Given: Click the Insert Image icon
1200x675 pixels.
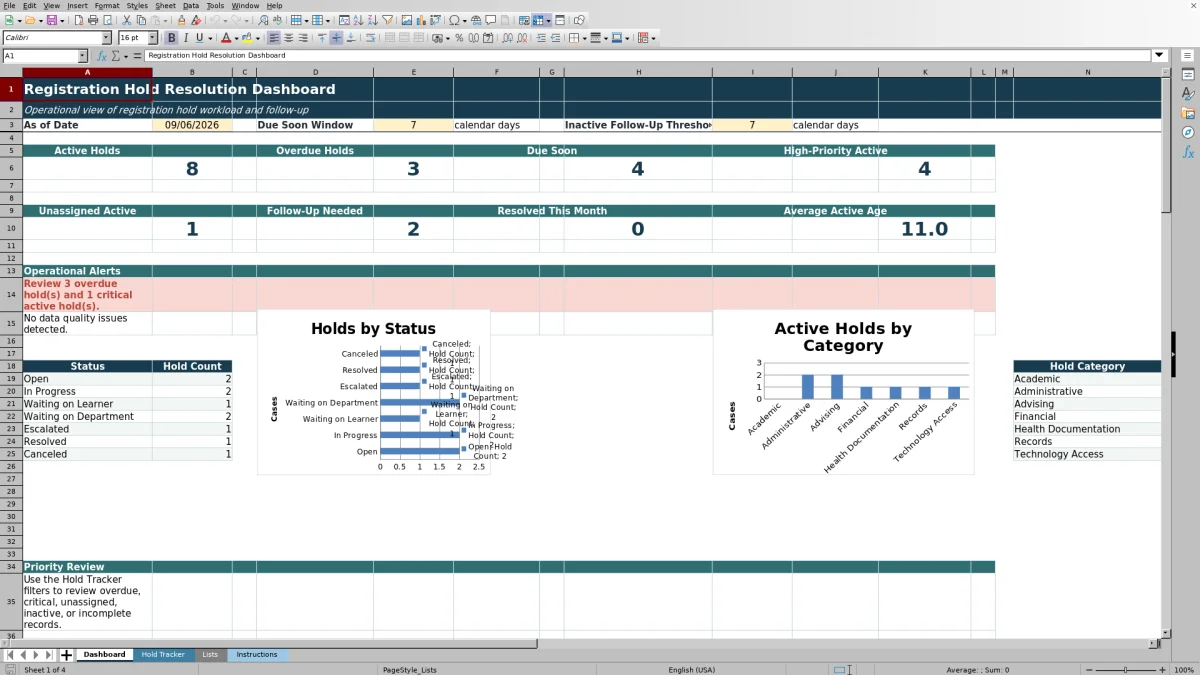Looking at the screenshot, I should (x=406, y=20).
